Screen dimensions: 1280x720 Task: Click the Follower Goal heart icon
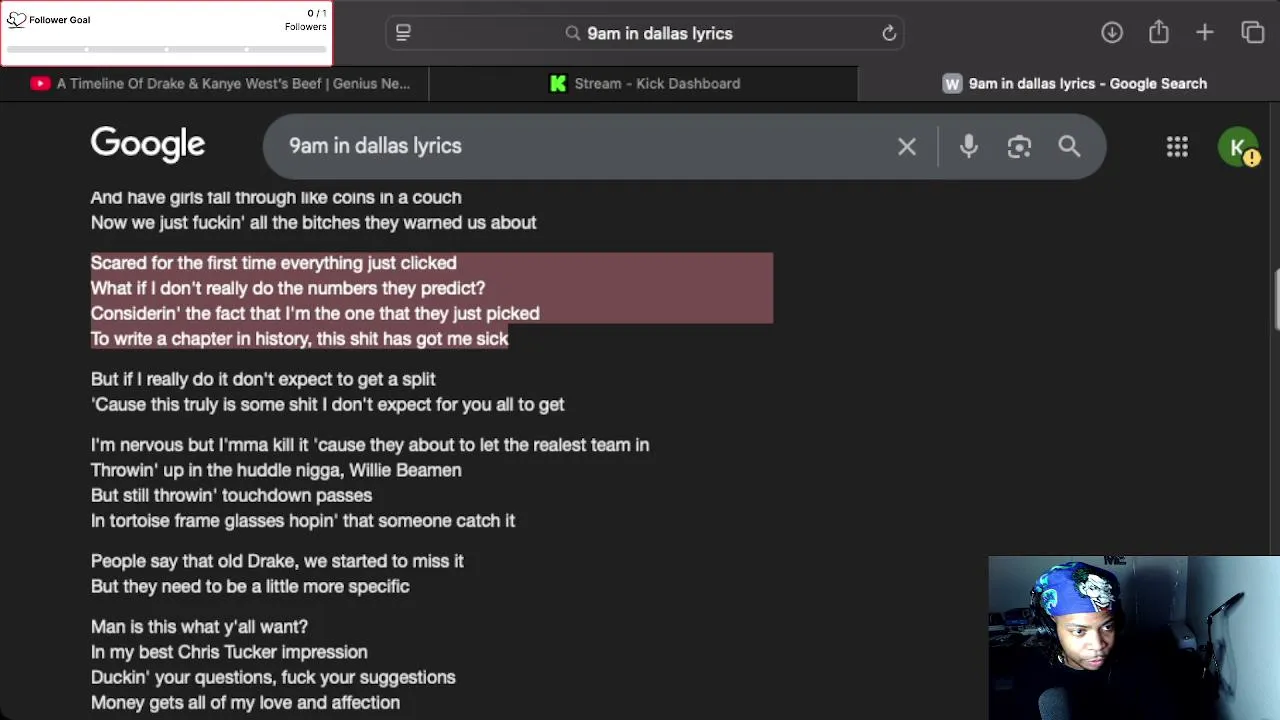(x=16, y=19)
